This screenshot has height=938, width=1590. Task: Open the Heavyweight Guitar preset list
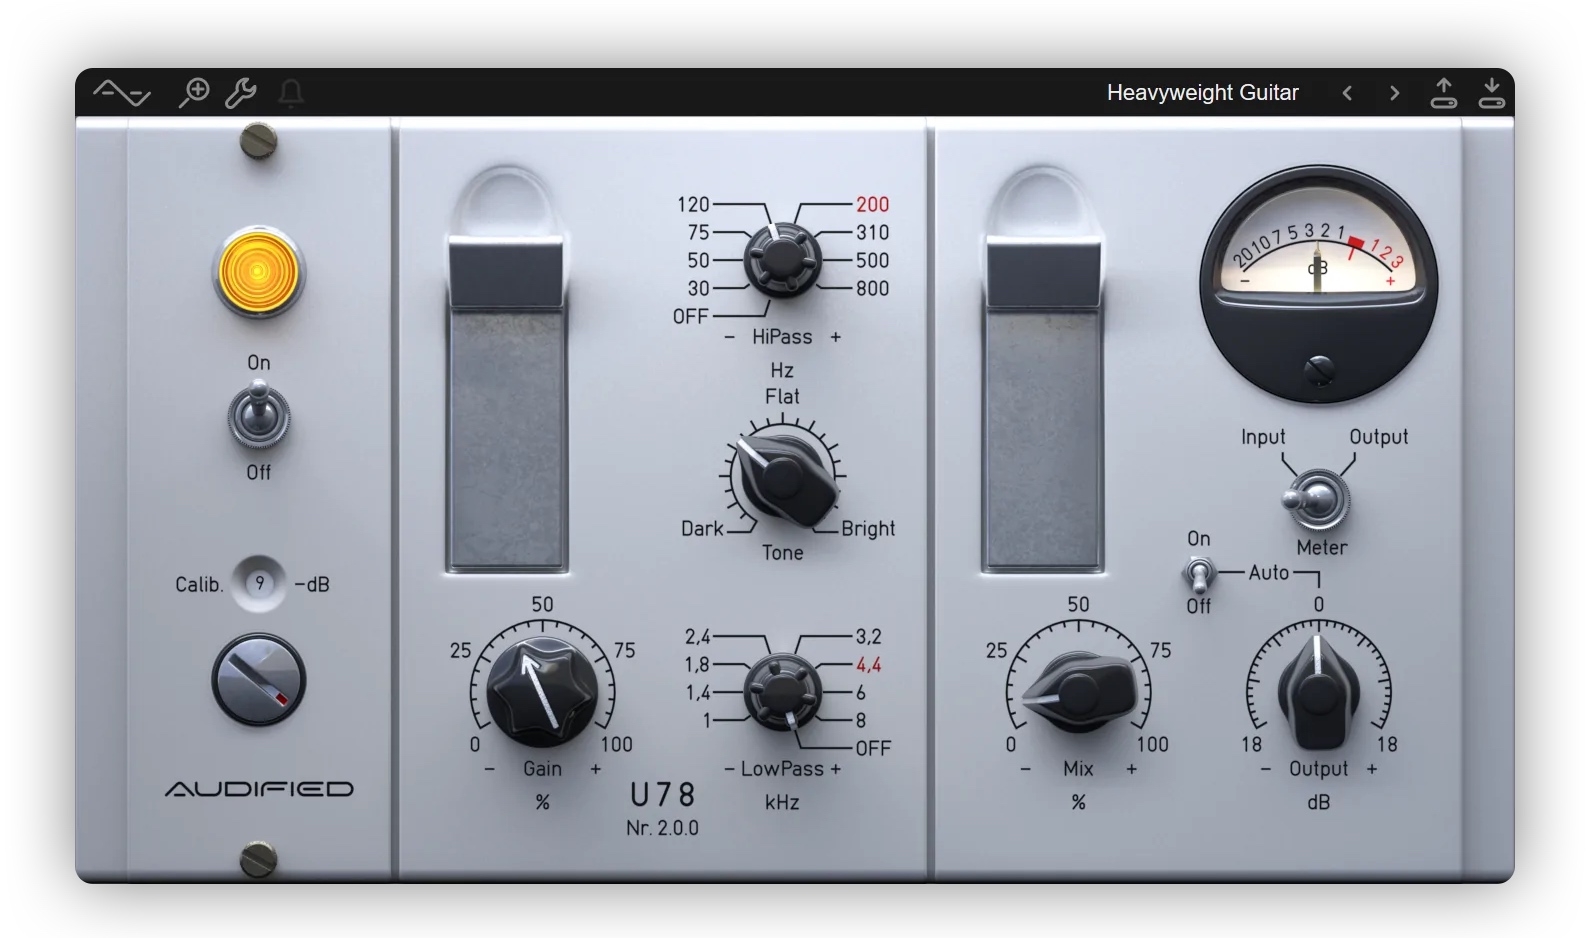click(x=1203, y=93)
